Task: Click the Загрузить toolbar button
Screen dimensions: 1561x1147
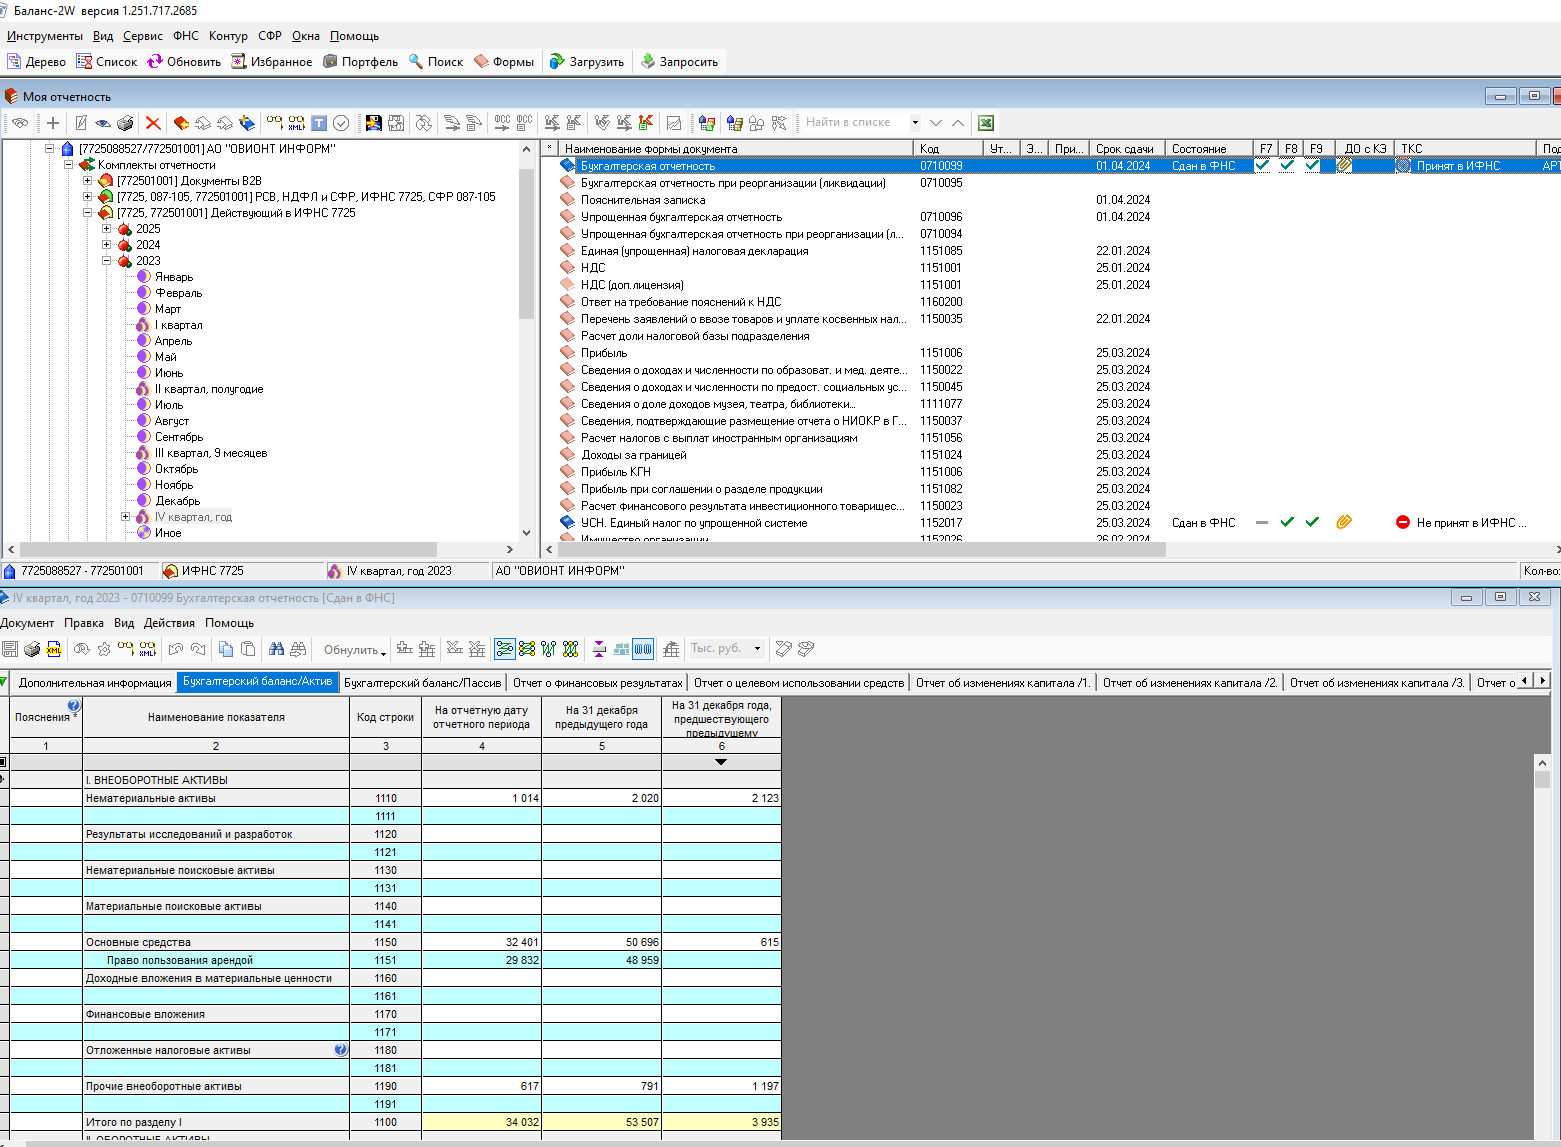Action: (587, 62)
